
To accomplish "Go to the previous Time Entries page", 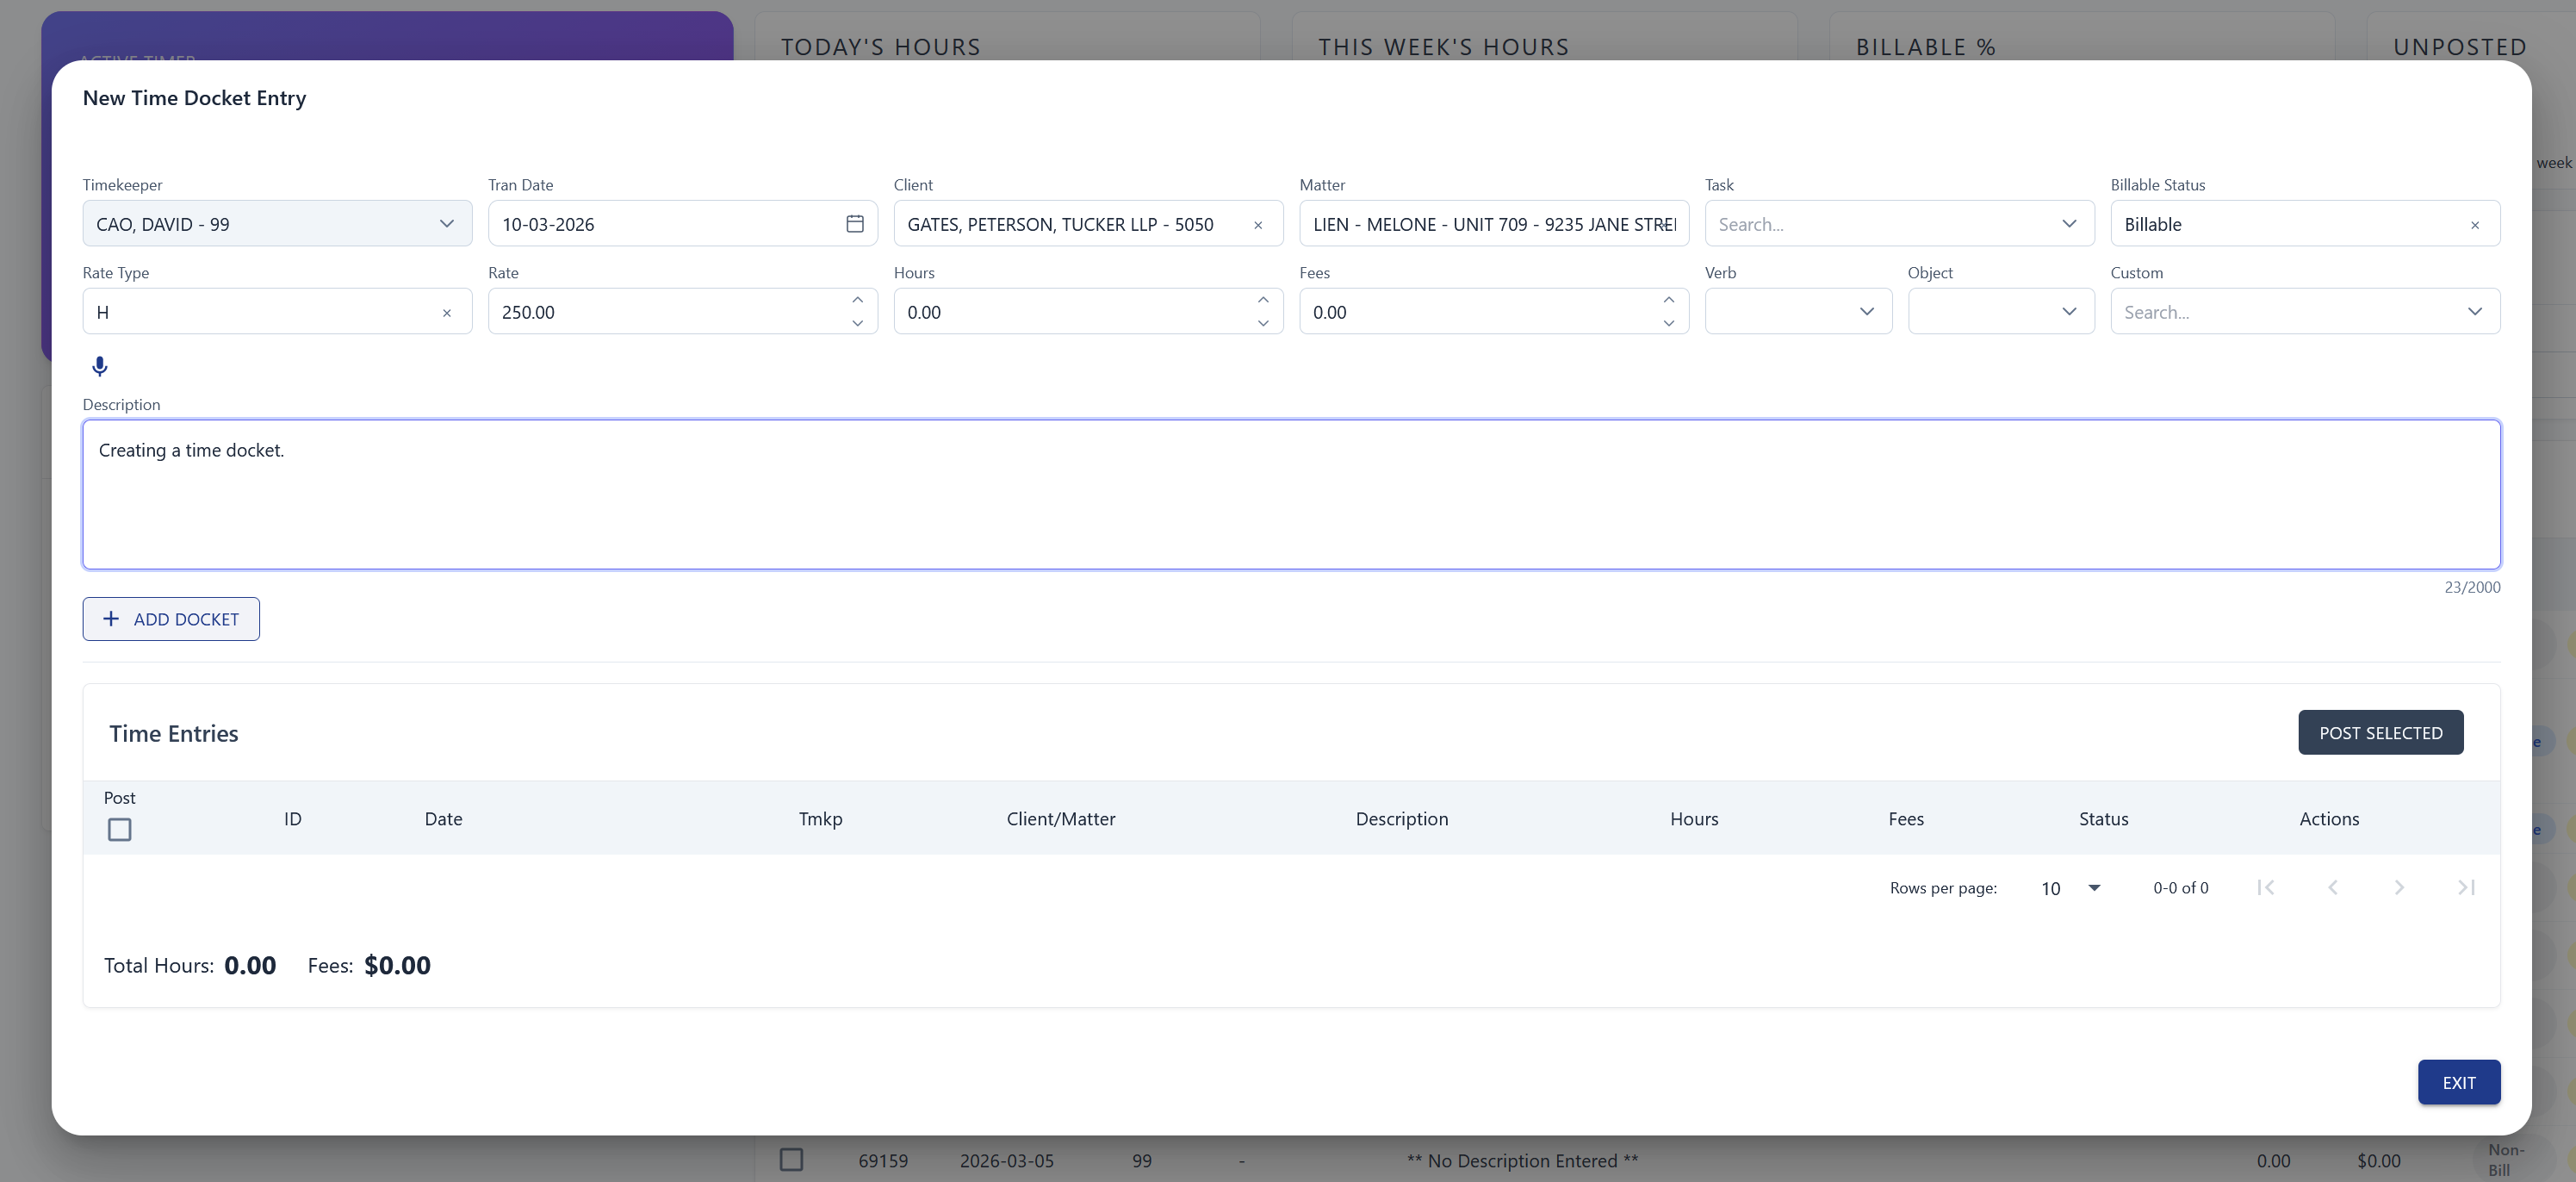I will point(2333,887).
